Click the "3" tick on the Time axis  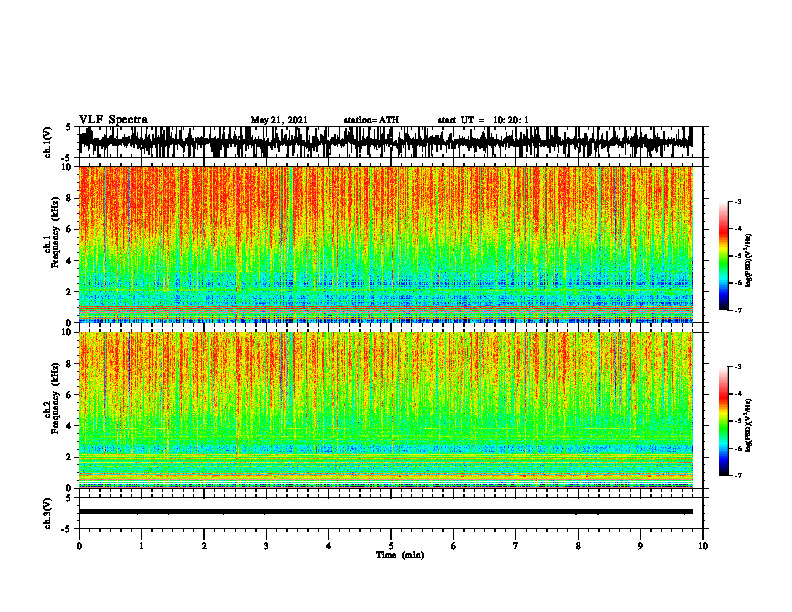pos(266,546)
